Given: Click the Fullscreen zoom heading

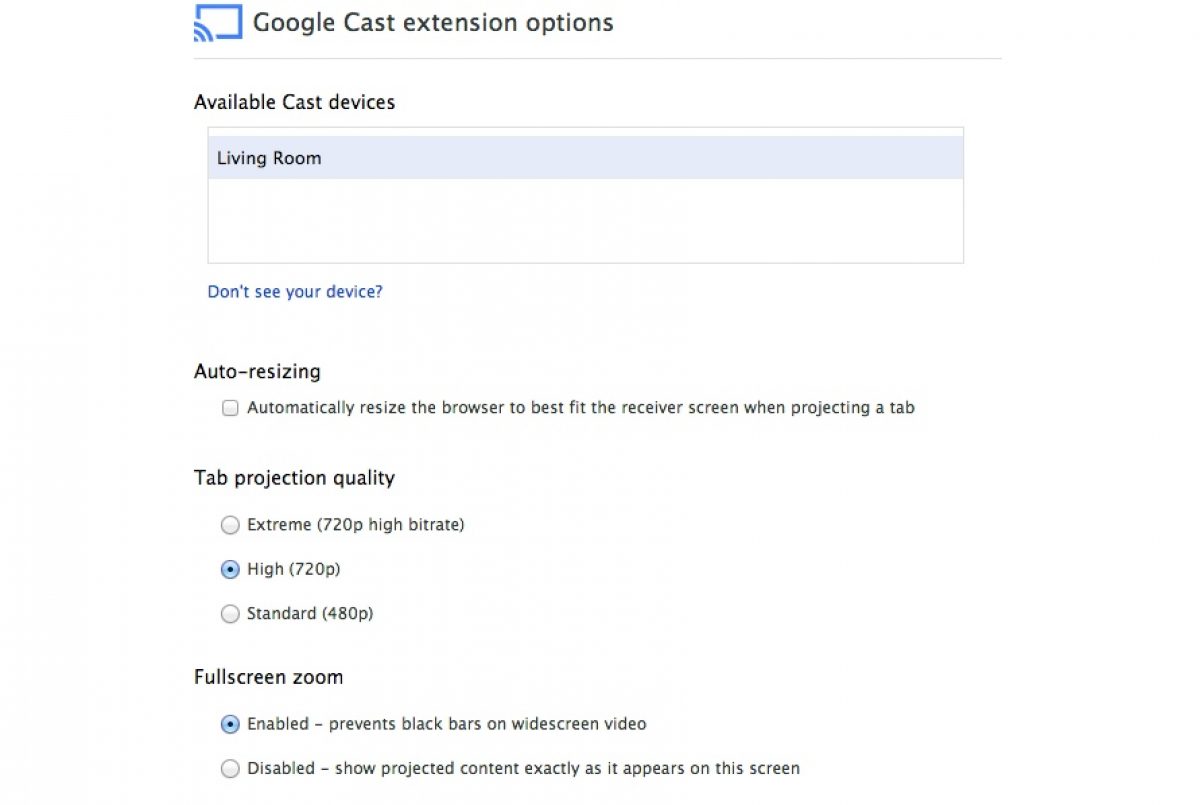Looking at the screenshot, I should pos(268,677).
